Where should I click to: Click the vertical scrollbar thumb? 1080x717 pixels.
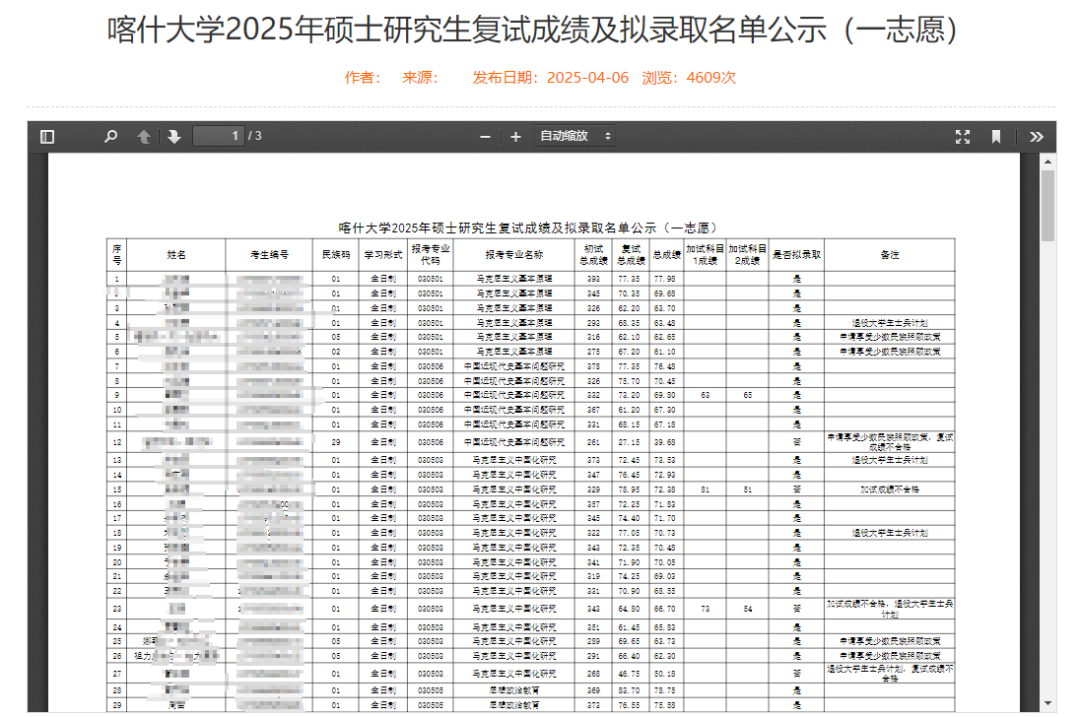[x=1048, y=205]
